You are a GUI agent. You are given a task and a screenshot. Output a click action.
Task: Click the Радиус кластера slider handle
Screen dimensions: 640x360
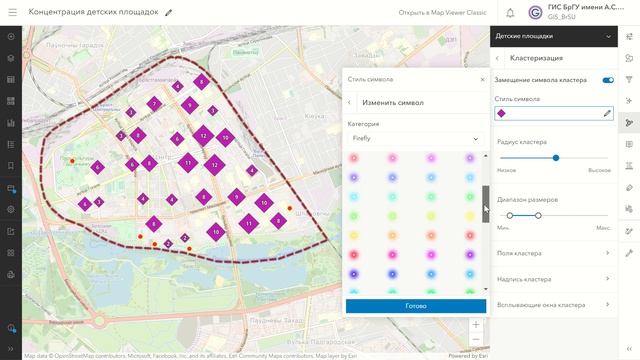pos(556,158)
